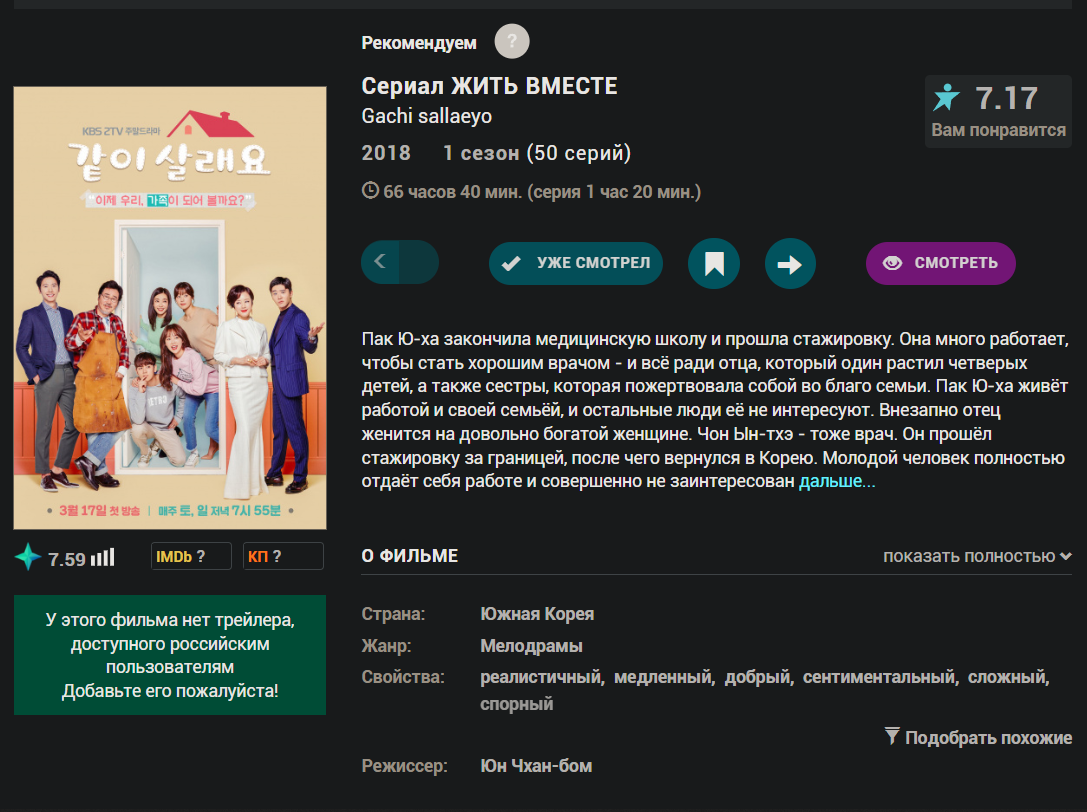Click the purple СМОТРЕТЬ button
Viewport: 1087px width, 812px height.
(x=940, y=263)
